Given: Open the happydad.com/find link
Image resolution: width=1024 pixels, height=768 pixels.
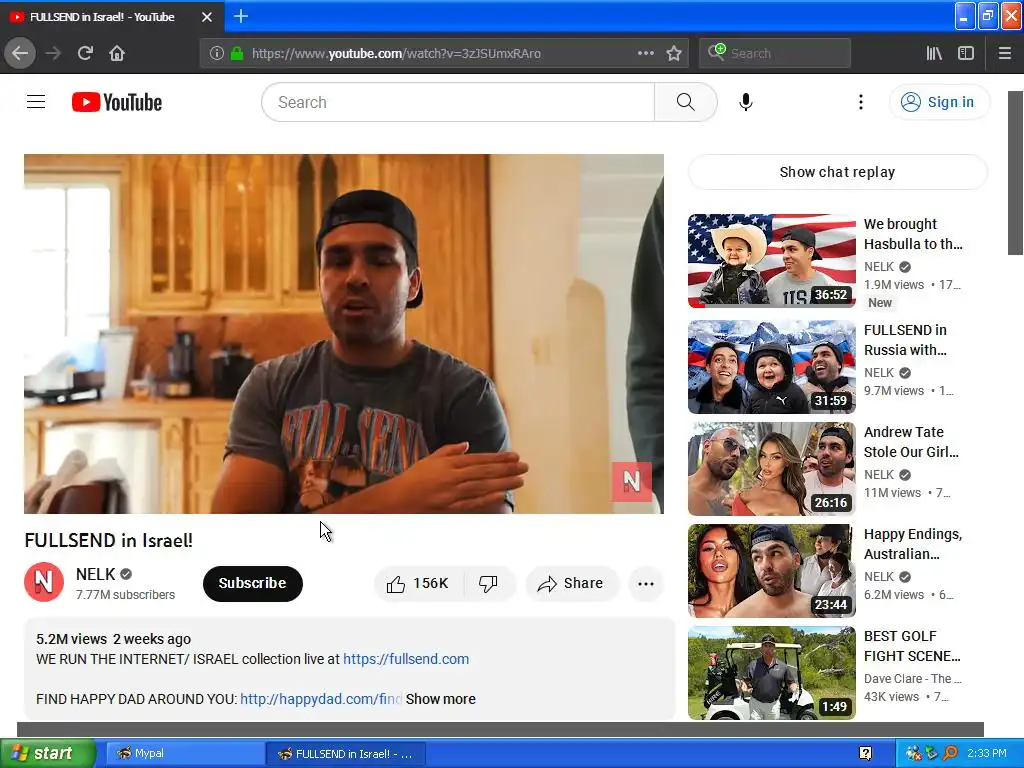Looking at the screenshot, I should (321, 699).
